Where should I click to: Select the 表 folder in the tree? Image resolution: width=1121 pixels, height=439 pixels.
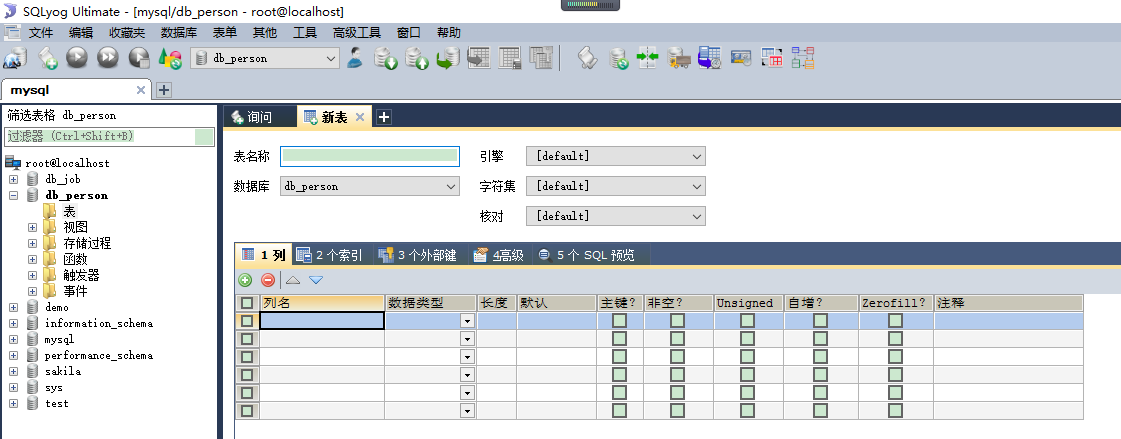[x=69, y=211]
